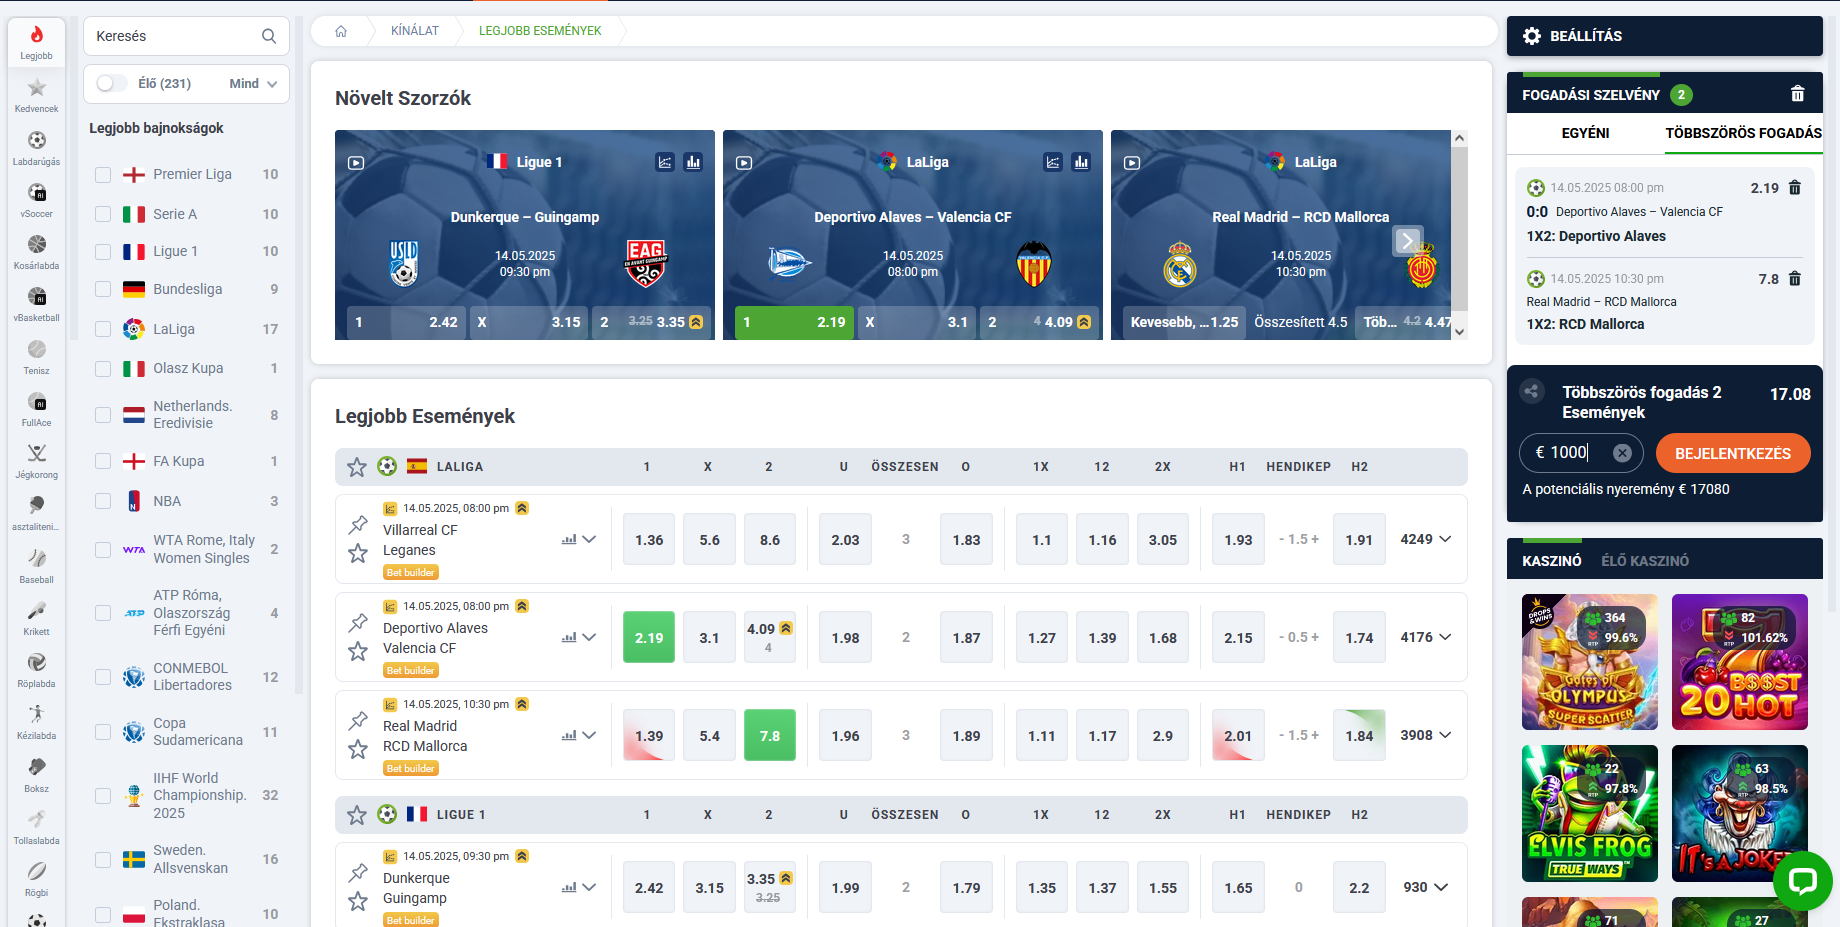1840x927 pixels.
Task: Open the Labdarúgás football sidebar icon
Action: pyautogui.click(x=37, y=147)
